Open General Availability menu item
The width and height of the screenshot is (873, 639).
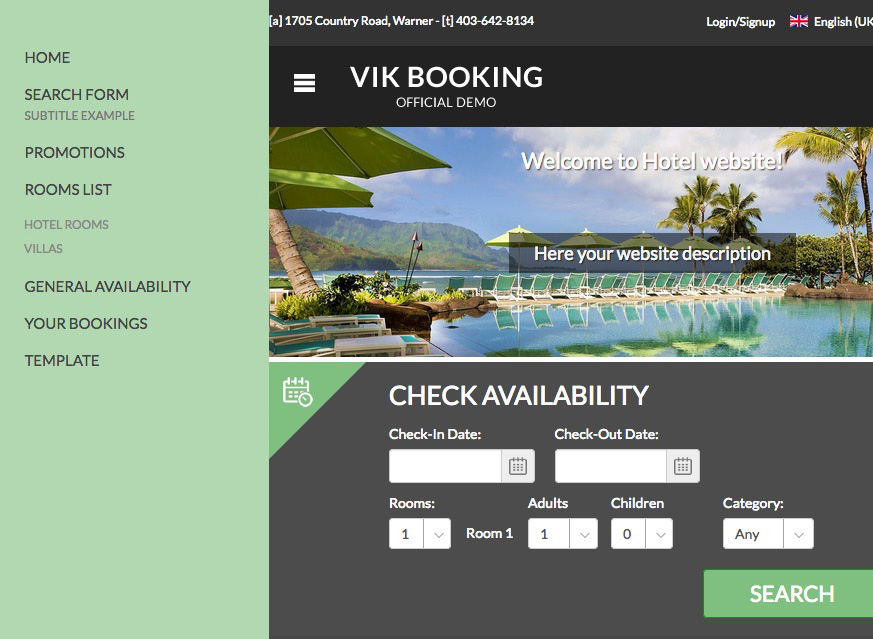(x=107, y=287)
